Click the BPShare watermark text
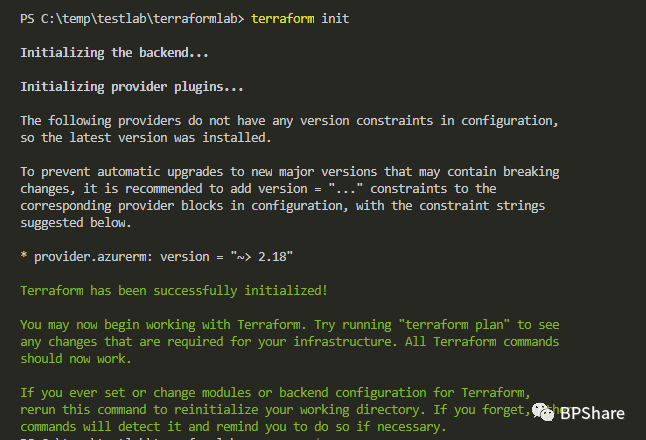Image resolution: width=646 pixels, height=440 pixels. pos(592,413)
